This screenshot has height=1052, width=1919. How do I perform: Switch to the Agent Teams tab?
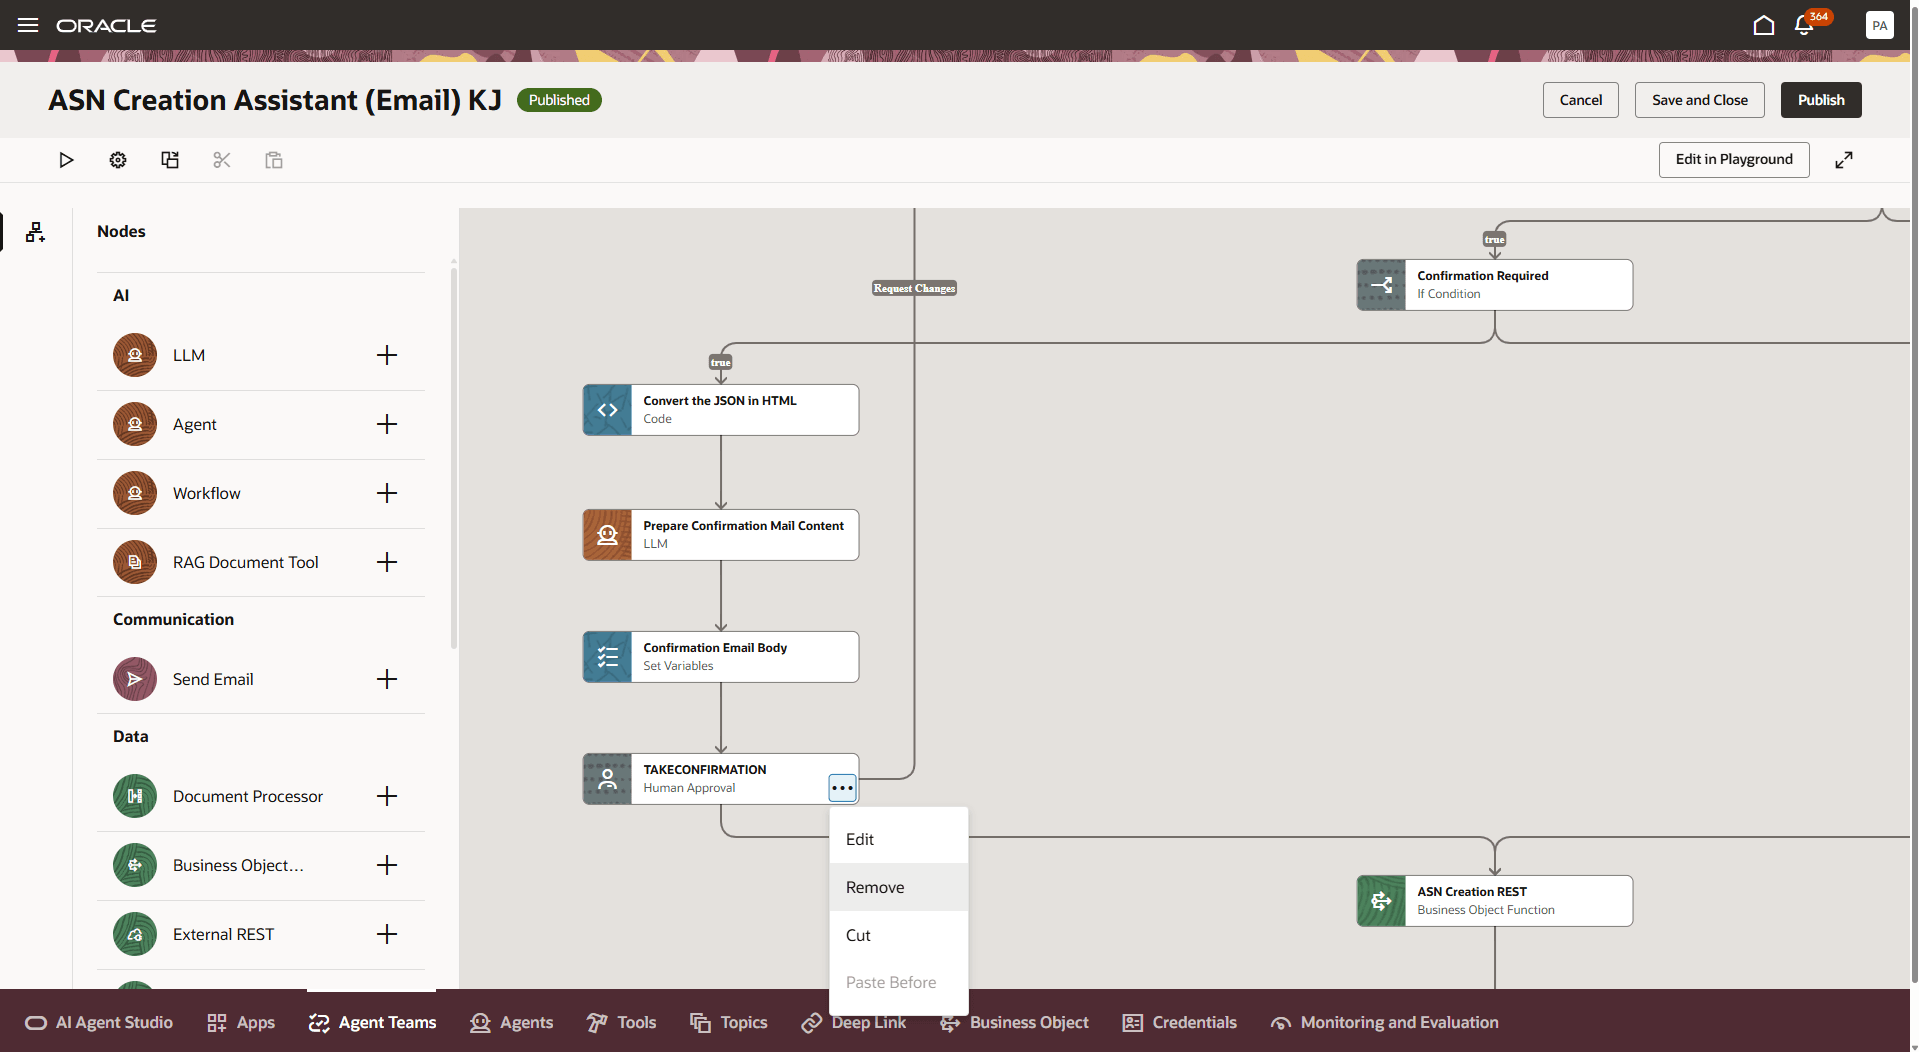pos(372,1022)
